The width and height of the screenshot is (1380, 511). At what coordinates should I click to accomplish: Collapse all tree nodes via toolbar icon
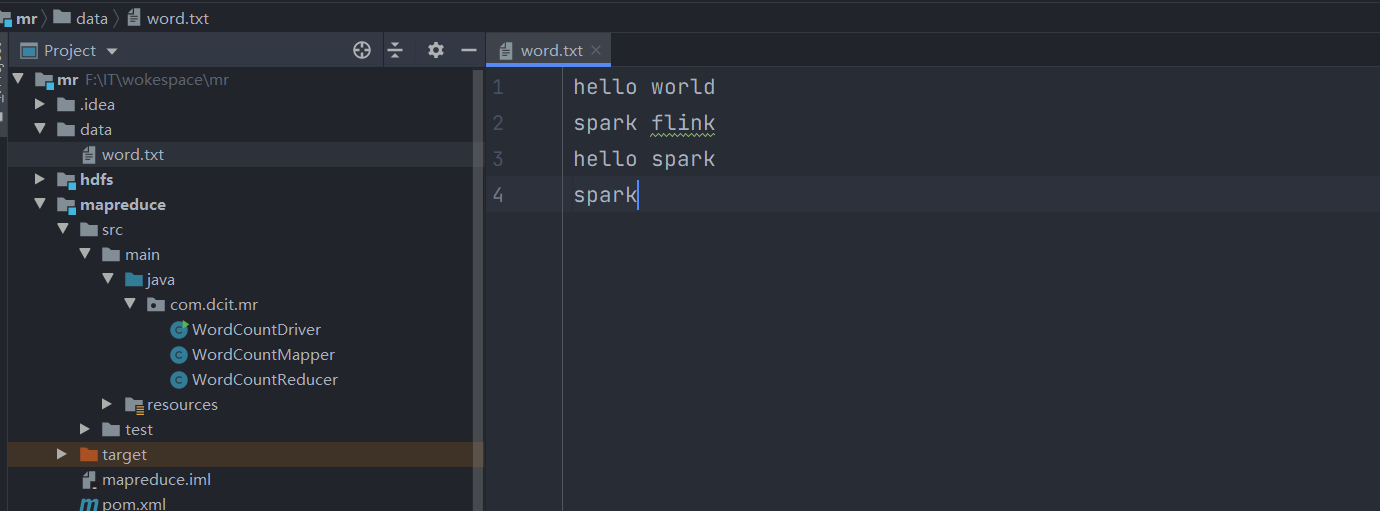point(395,50)
